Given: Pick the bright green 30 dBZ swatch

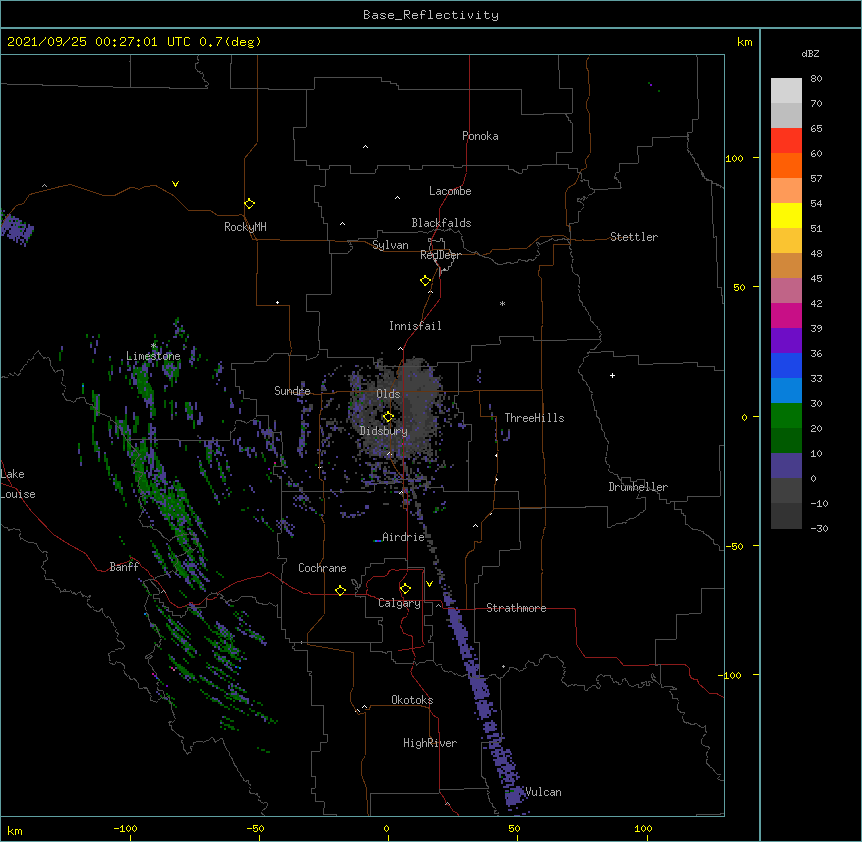Looking at the screenshot, I should pos(786,416).
